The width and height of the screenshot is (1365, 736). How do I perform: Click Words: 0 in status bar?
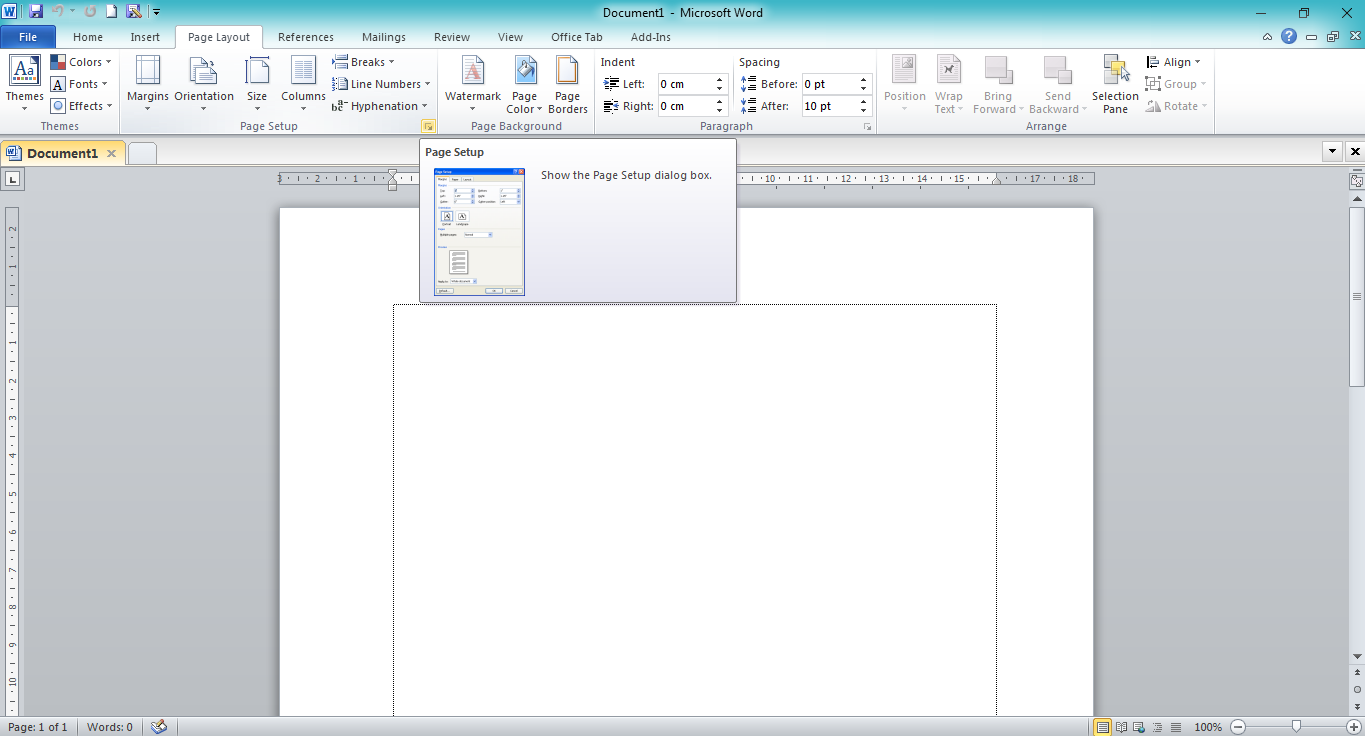click(110, 727)
